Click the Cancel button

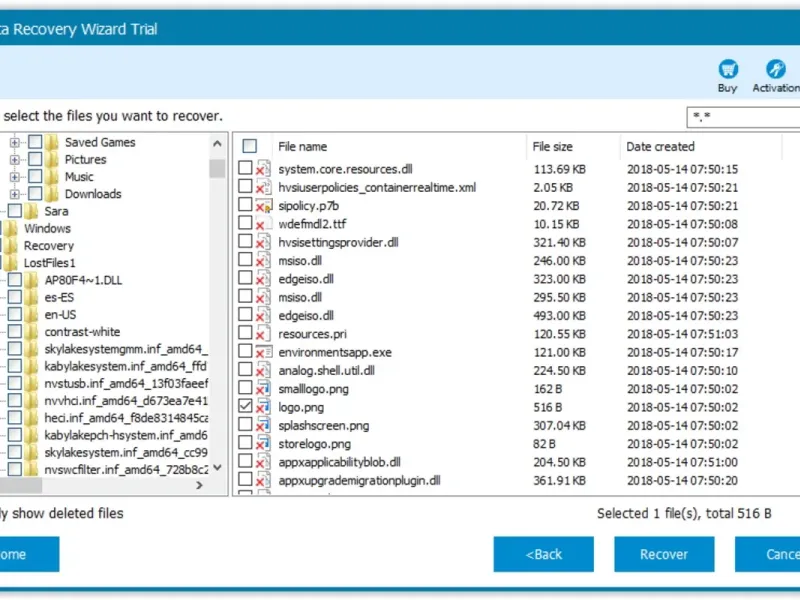coord(767,554)
